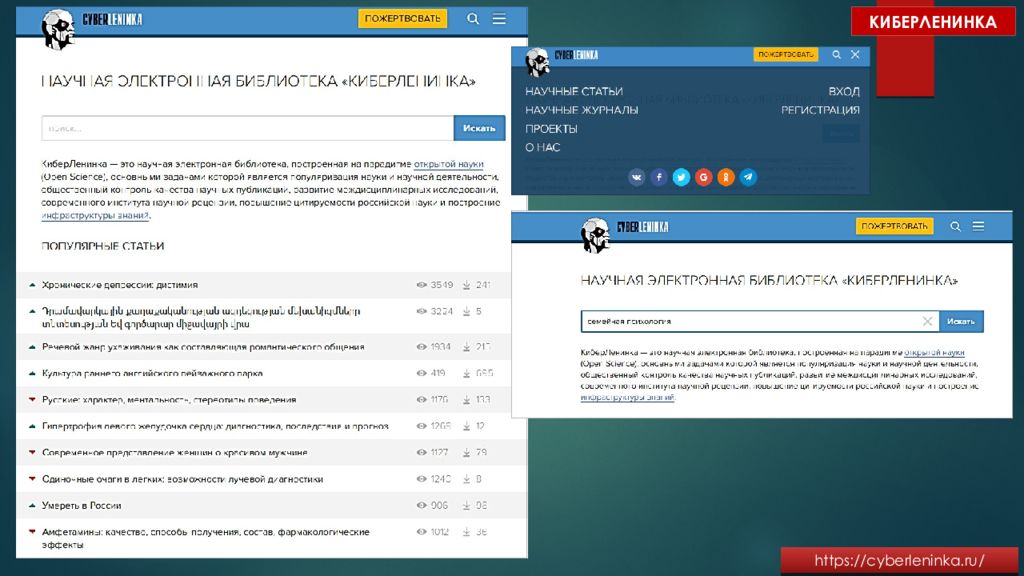Image resolution: width=1024 pixels, height=576 pixels.
Task: Click the magnifier icon in the expanded-menu window
Action: [836, 55]
